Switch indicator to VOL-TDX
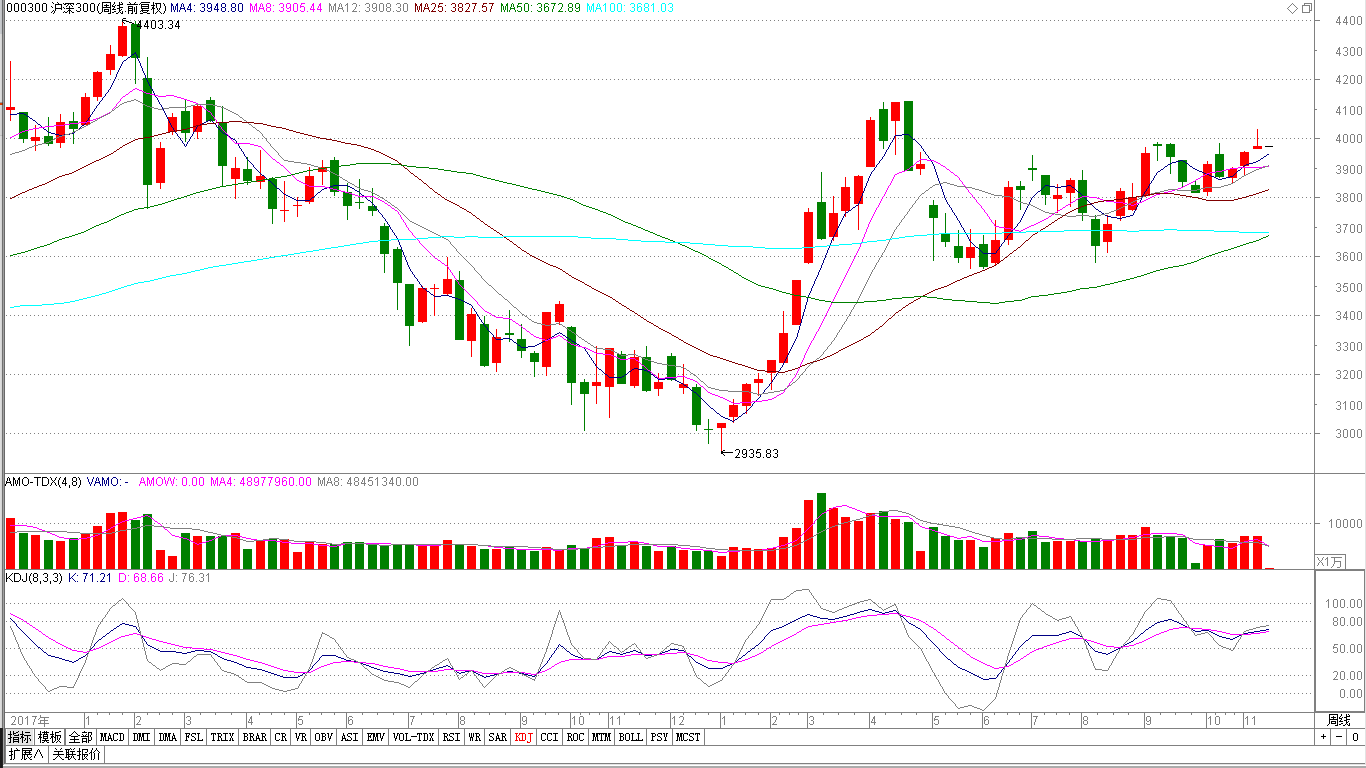Screen dimensions: 1366x768 coord(413,737)
